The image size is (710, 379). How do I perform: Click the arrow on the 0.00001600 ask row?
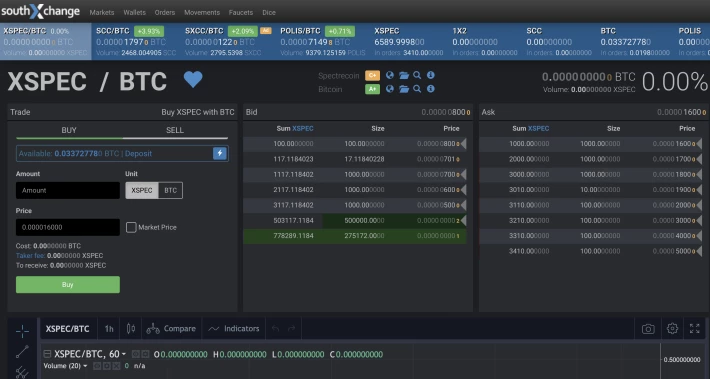(x=699, y=144)
